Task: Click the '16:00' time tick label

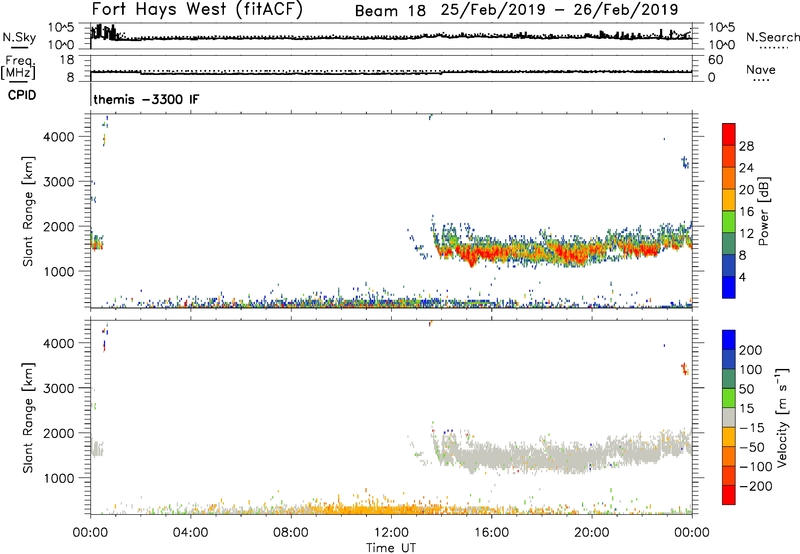Action: tap(491, 532)
